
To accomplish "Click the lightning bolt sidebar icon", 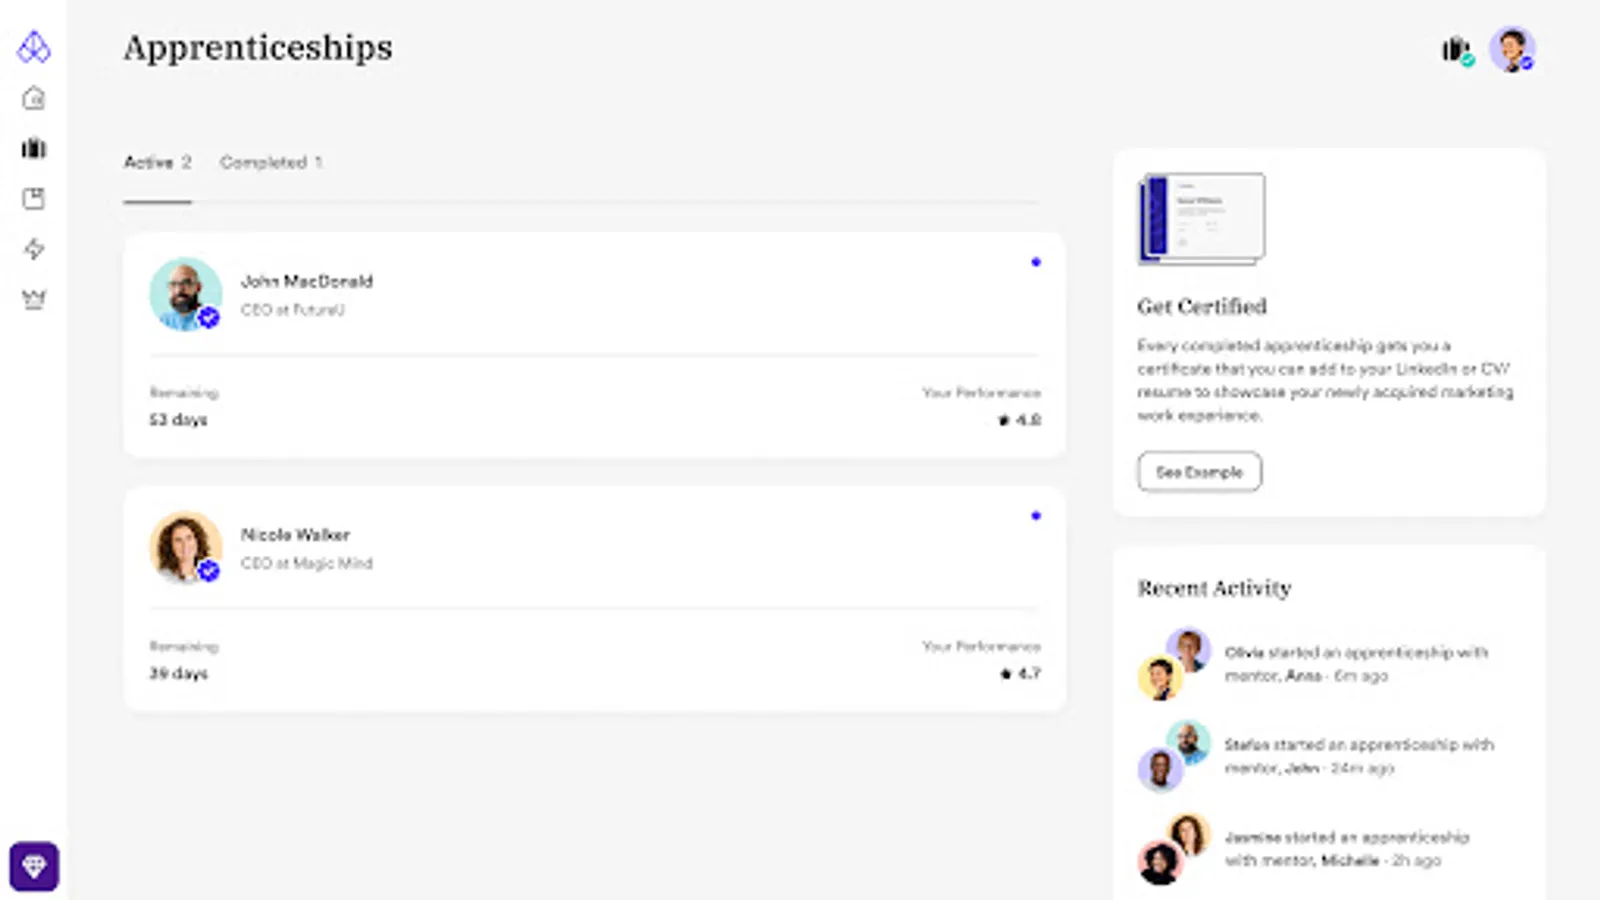I will [34, 248].
